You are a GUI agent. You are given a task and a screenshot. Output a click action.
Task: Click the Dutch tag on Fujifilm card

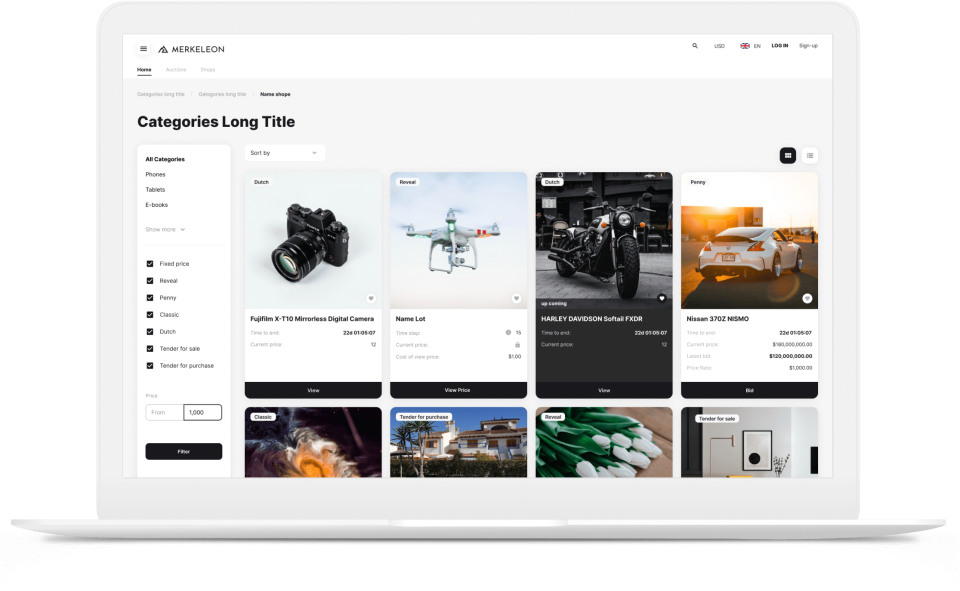tap(261, 183)
